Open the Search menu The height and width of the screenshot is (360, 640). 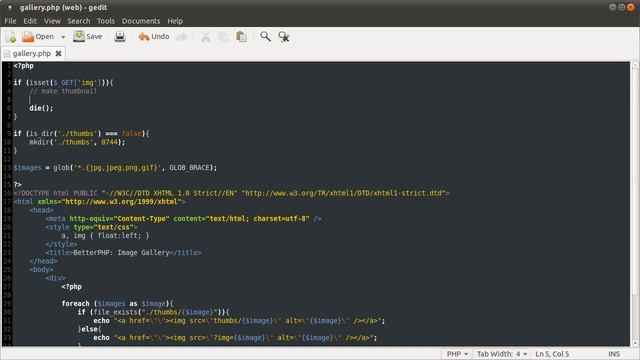(79, 21)
